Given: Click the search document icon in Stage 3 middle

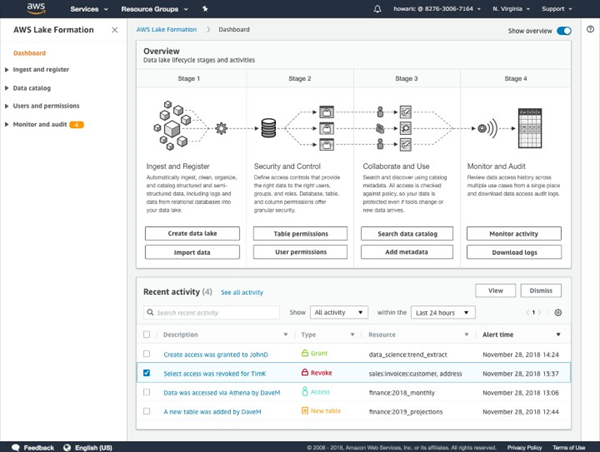Looking at the screenshot, I should [405, 128].
